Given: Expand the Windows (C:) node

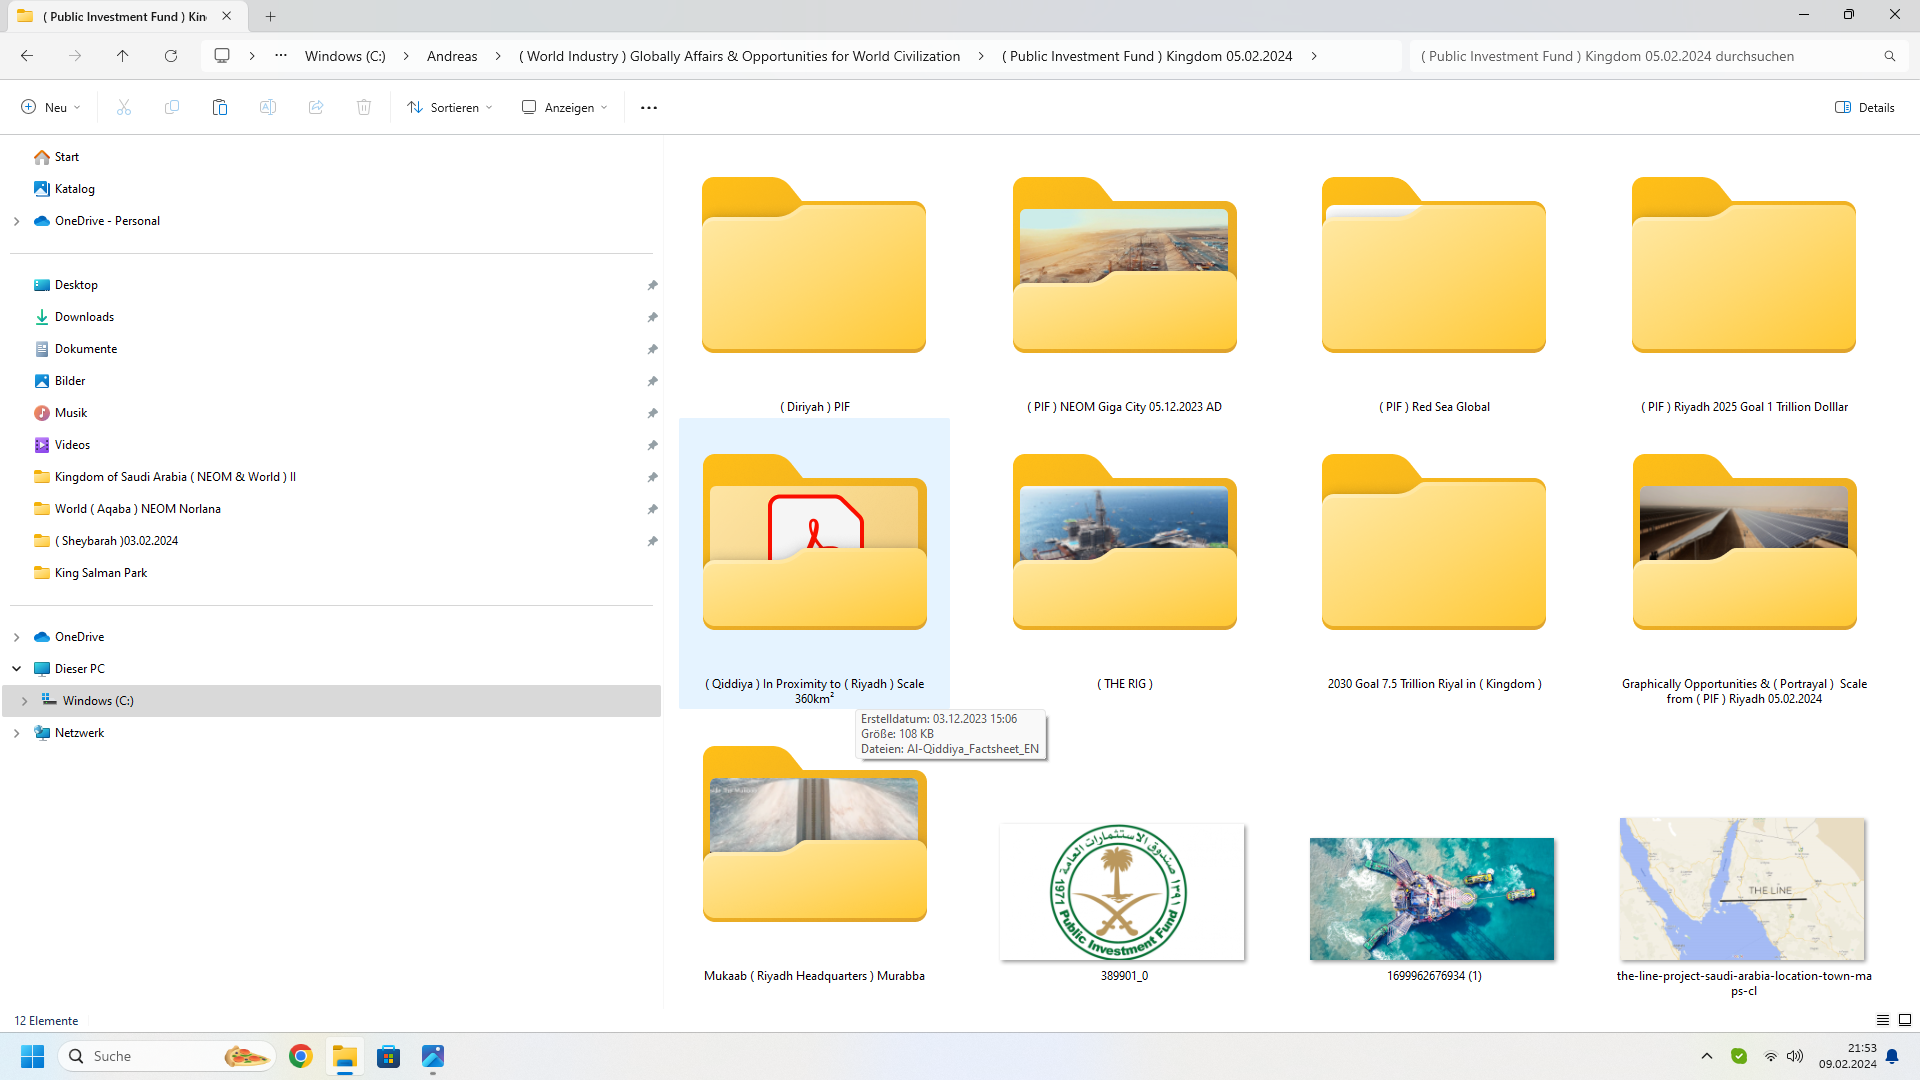Looking at the screenshot, I should point(25,701).
